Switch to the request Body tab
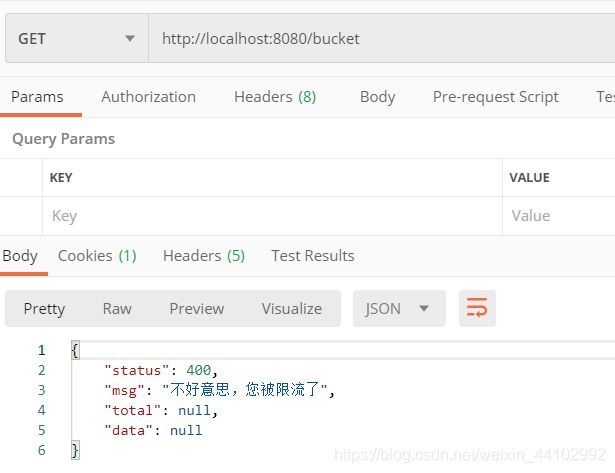 click(377, 97)
